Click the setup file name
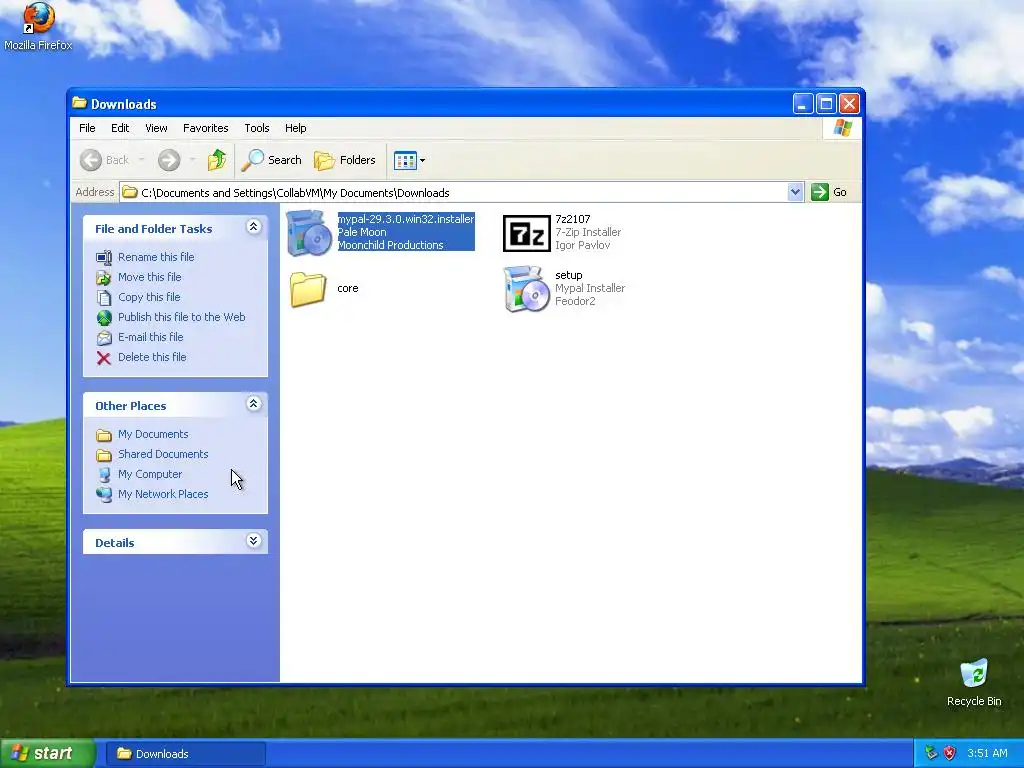 pyautogui.click(x=569, y=276)
